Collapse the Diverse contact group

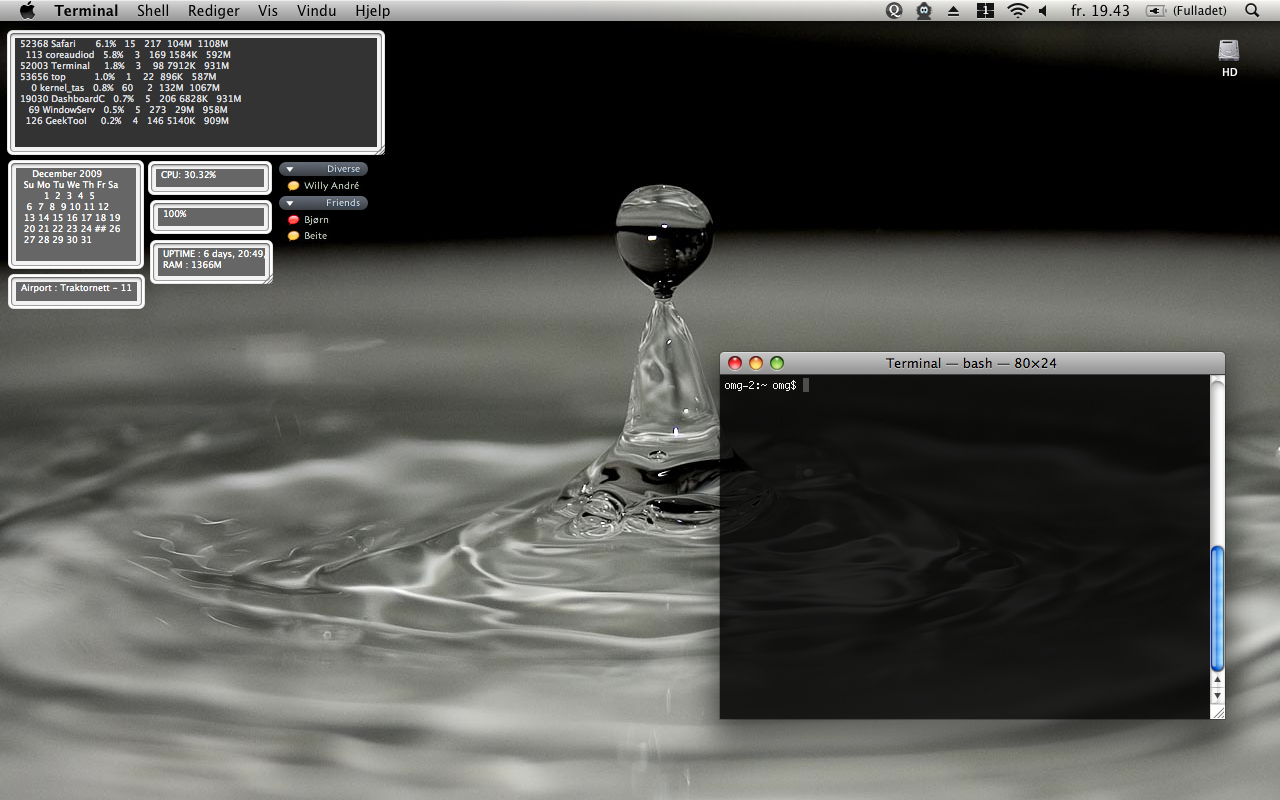[289, 170]
